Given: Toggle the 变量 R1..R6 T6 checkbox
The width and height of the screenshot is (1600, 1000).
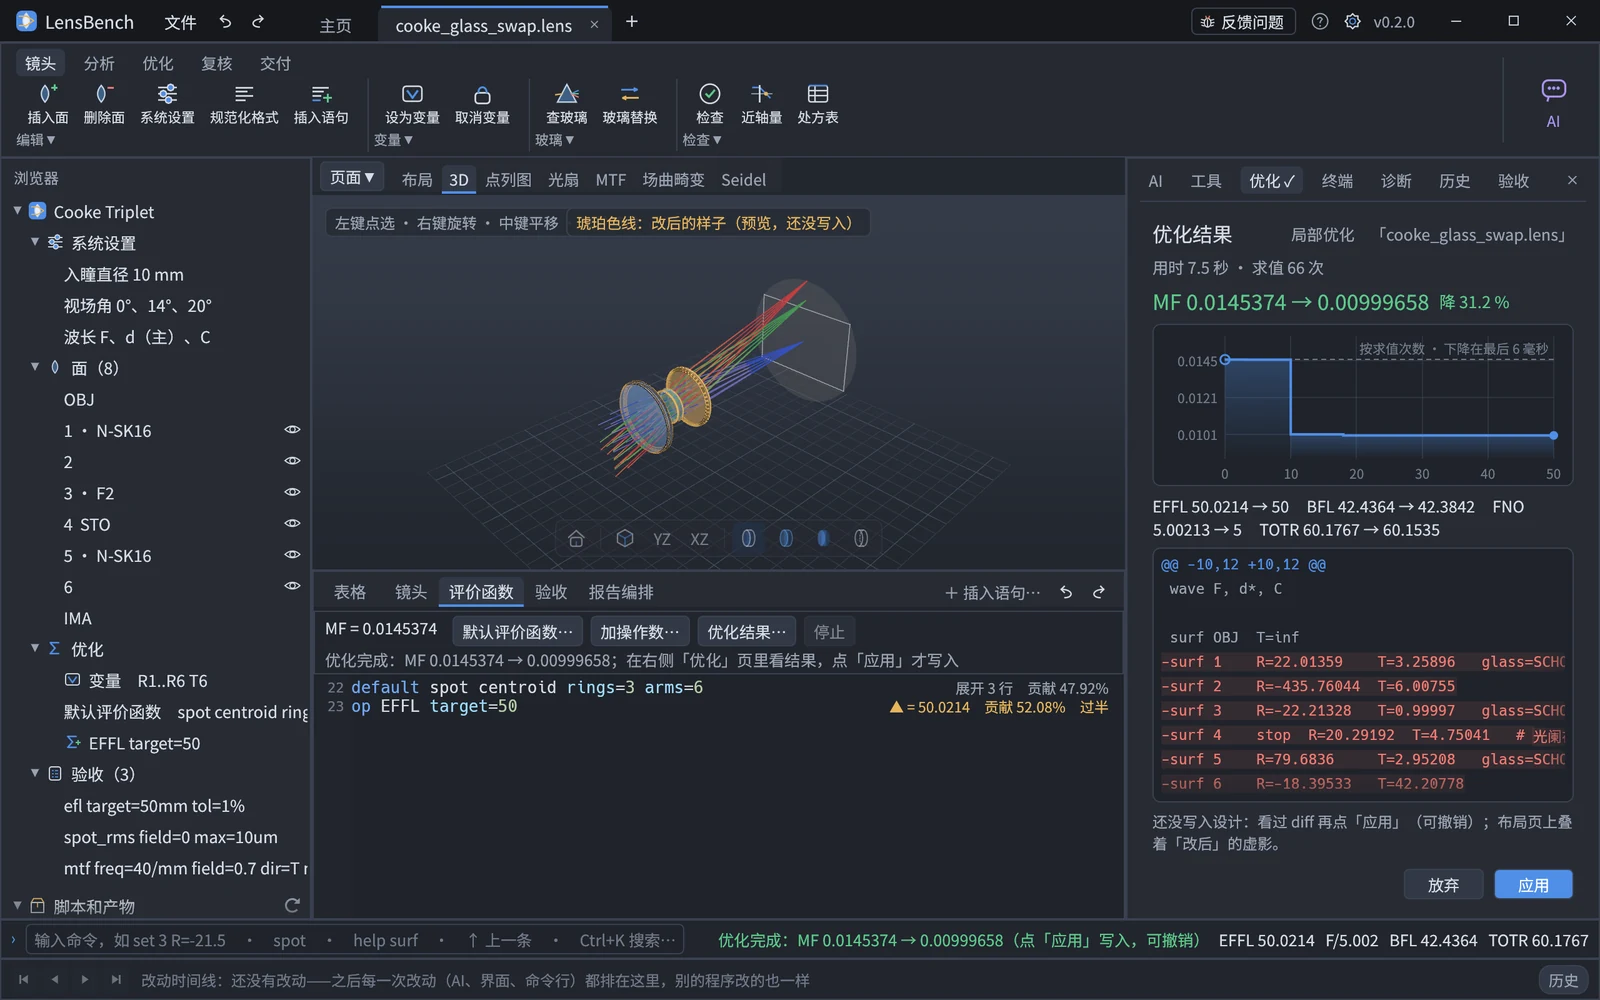Looking at the screenshot, I should click(x=72, y=680).
